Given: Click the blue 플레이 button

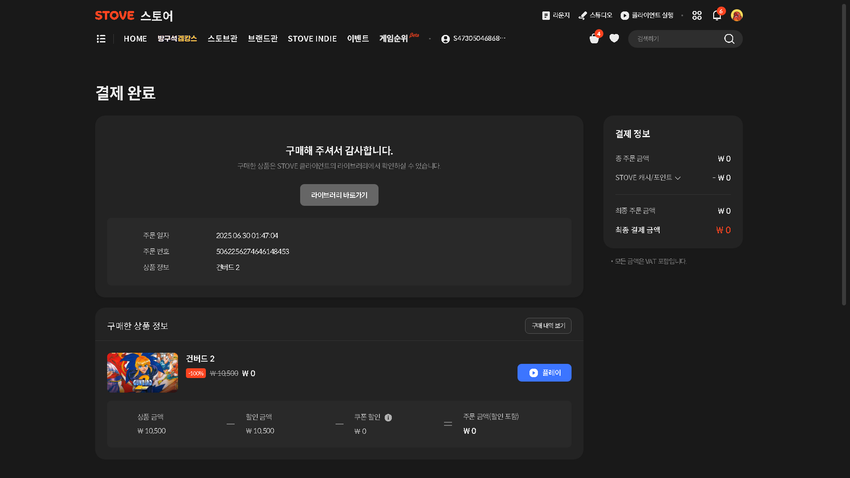Looking at the screenshot, I should (544, 373).
